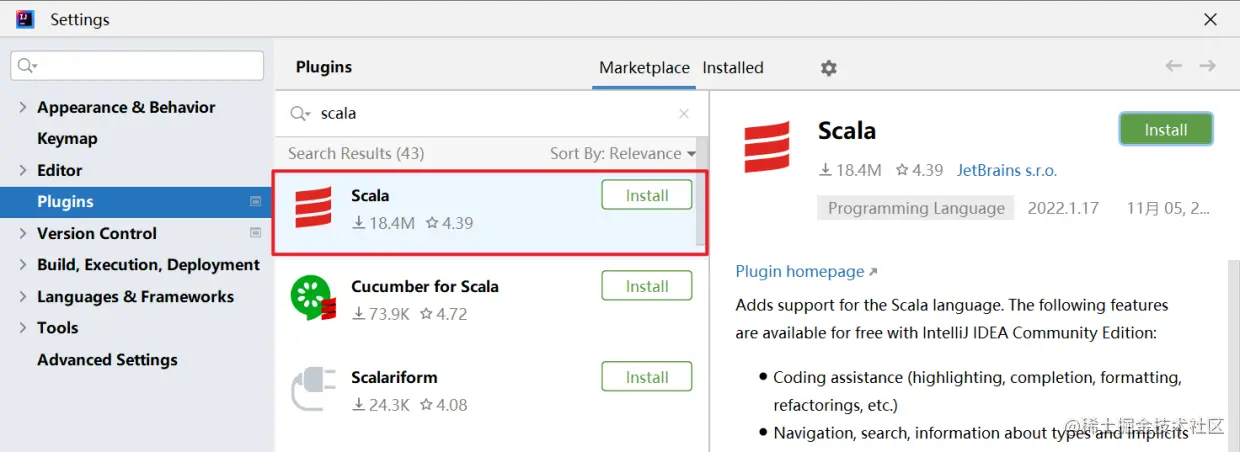Image resolution: width=1240 pixels, height=452 pixels.
Task: Click the Plugins row project-level icon
Action: click(x=255, y=201)
